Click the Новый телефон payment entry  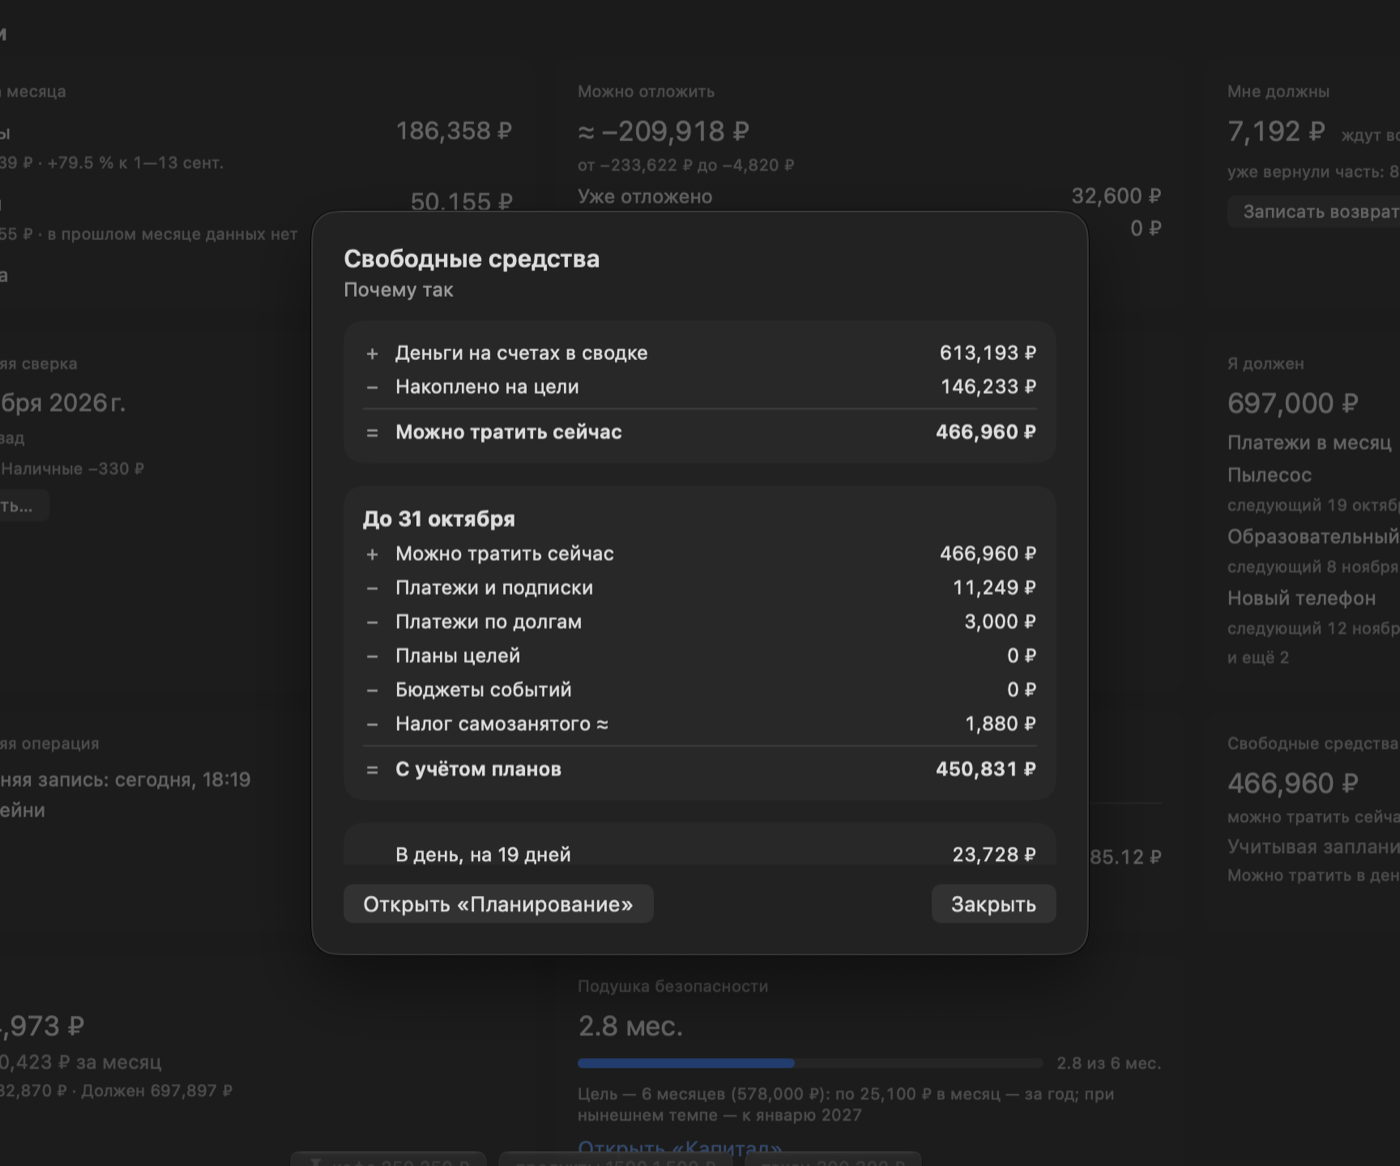click(1301, 598)
